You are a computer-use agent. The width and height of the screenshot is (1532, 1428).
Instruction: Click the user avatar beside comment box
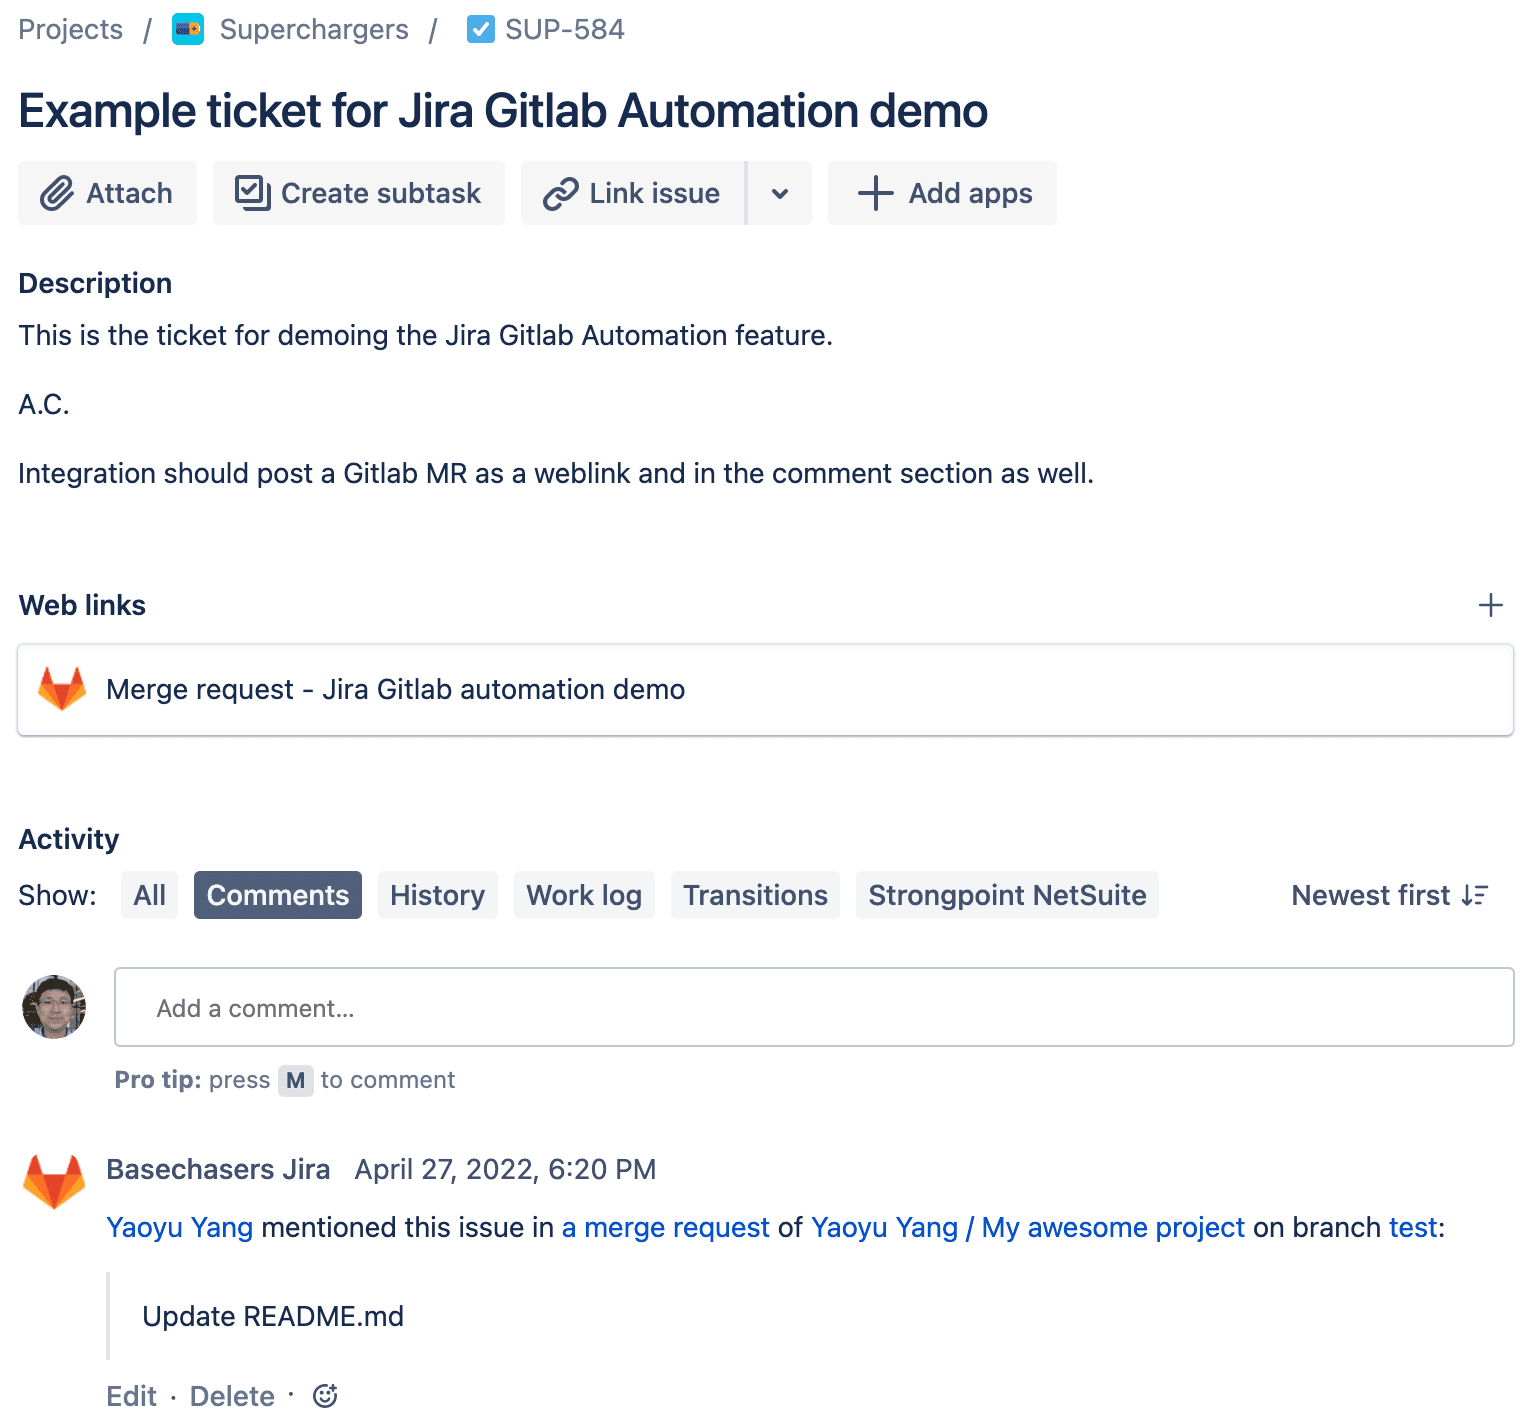[54, 1007]
